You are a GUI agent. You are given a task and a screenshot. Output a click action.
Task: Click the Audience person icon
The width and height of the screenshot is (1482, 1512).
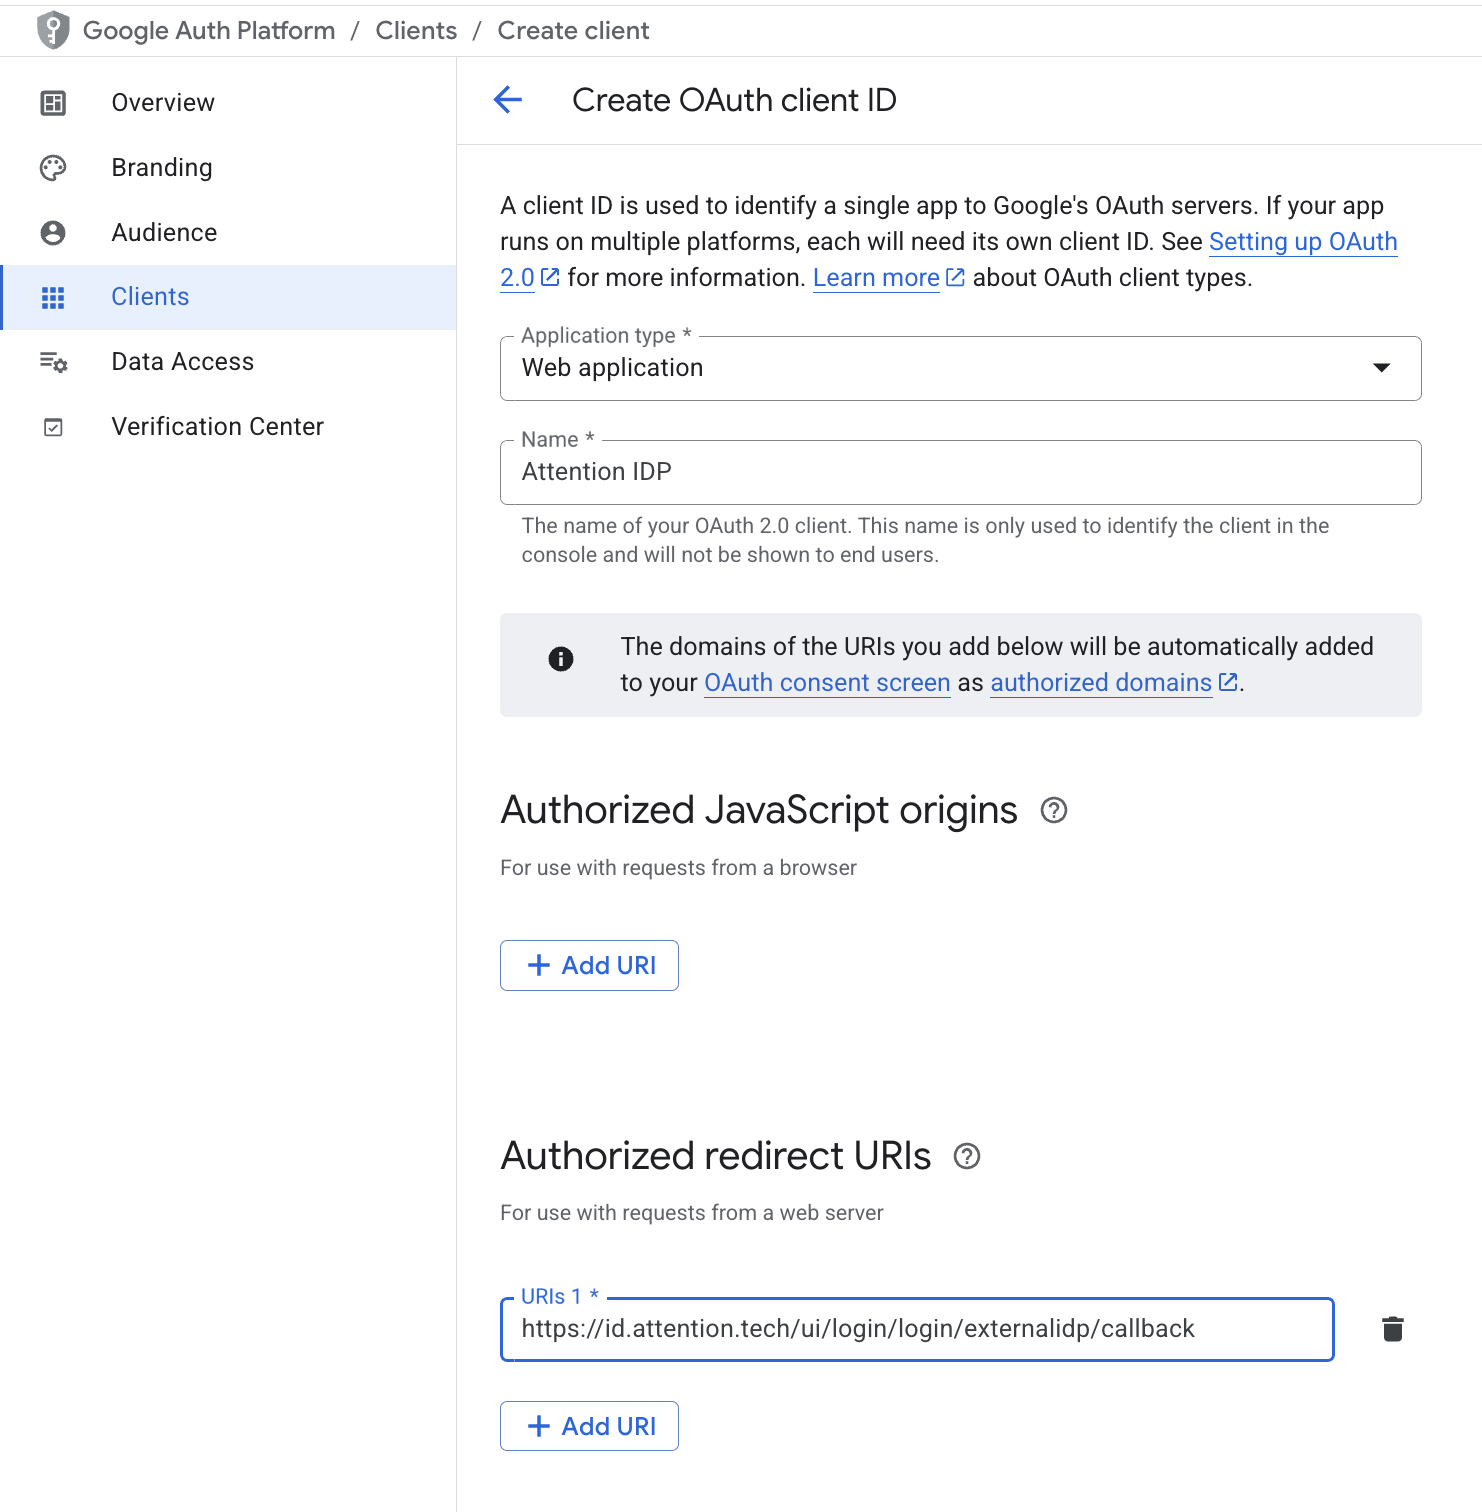pyautogui.click(x=53, y=232)
